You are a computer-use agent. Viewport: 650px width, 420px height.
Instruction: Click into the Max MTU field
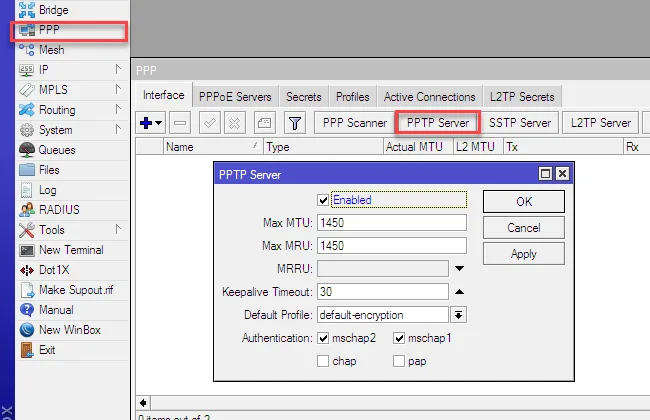click(x=391, y=222)
